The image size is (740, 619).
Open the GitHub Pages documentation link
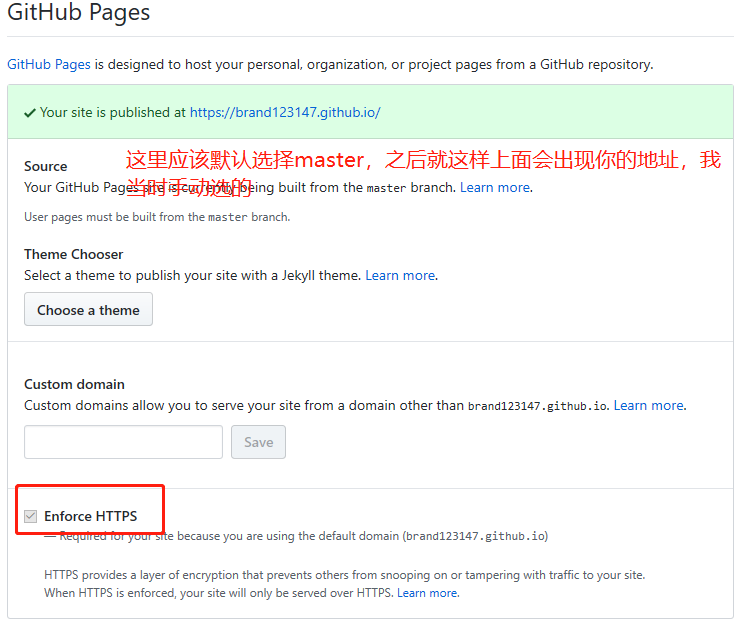[49, 64]
